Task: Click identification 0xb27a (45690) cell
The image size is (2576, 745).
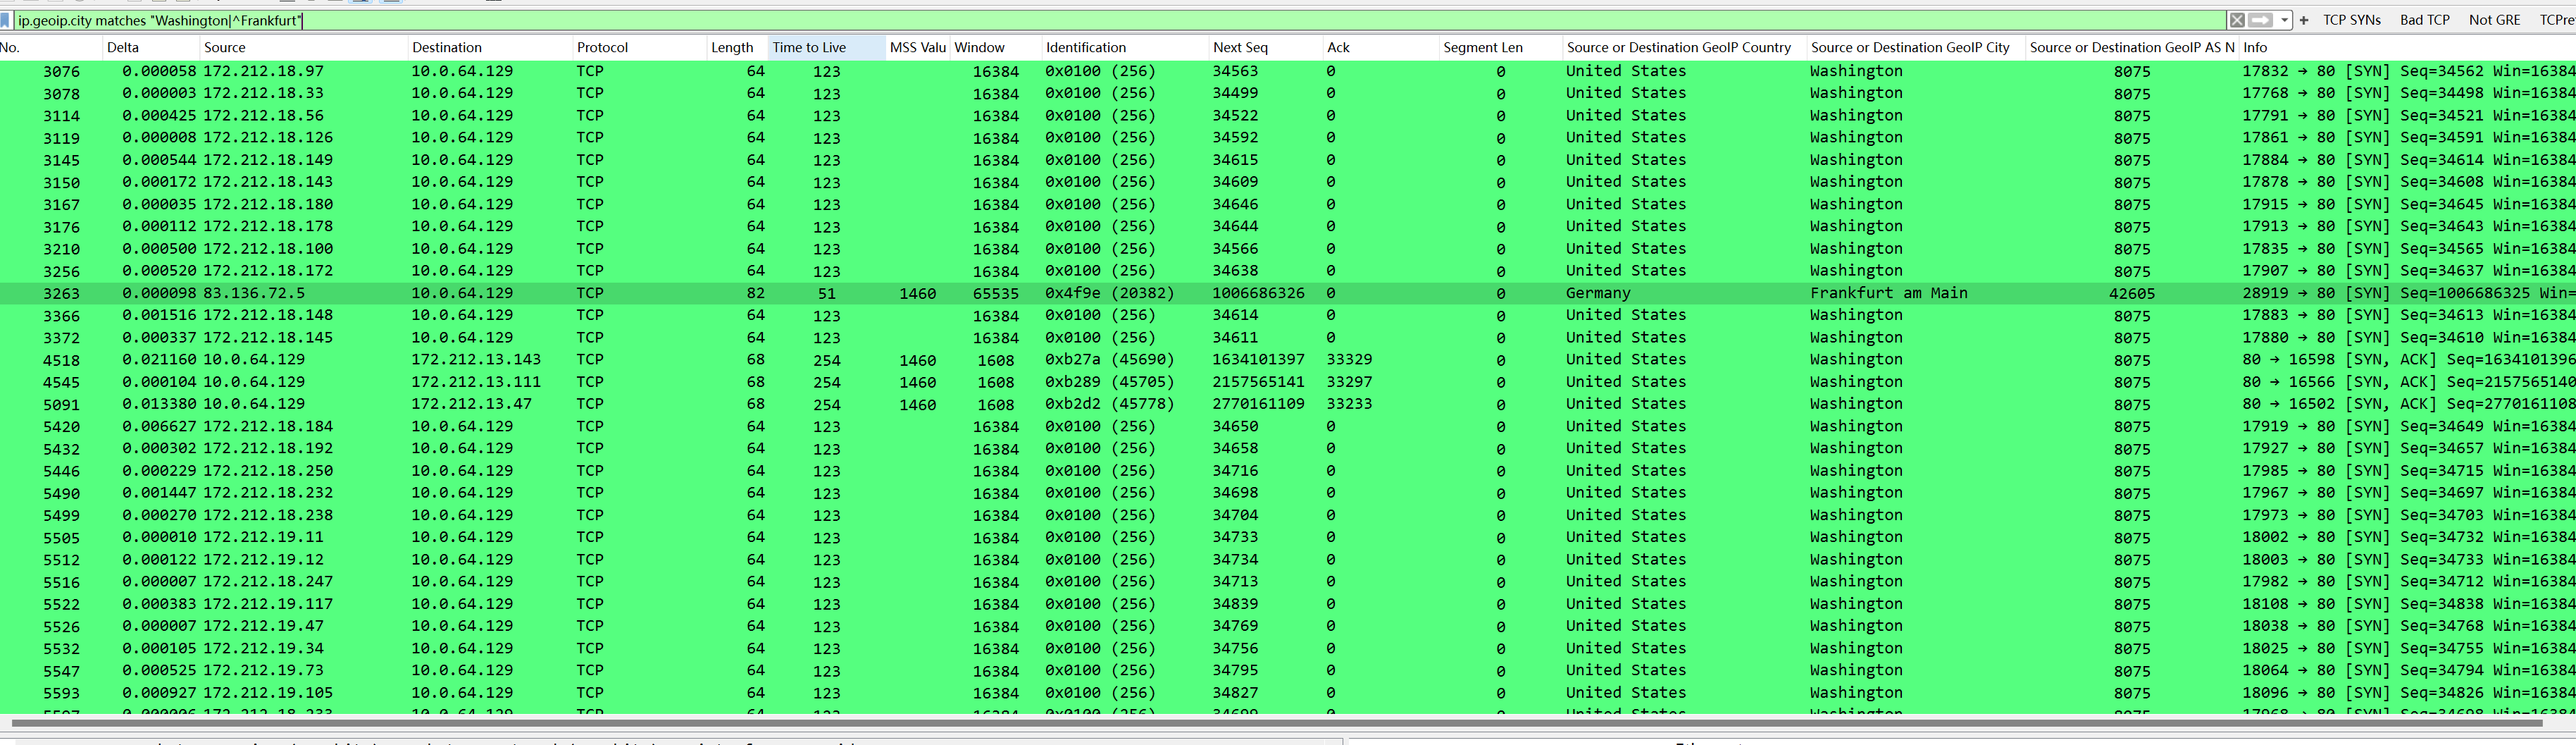Action: (x=1109, y=360)
